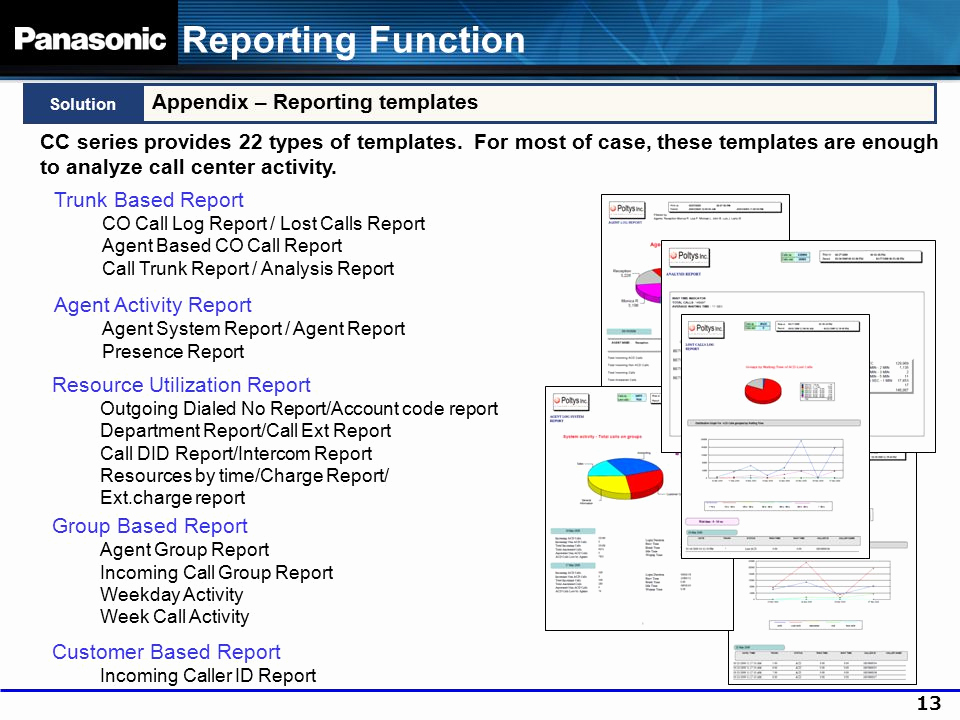Select the red pie chart on the front report

pyautogui.click(x=763, y=390)
